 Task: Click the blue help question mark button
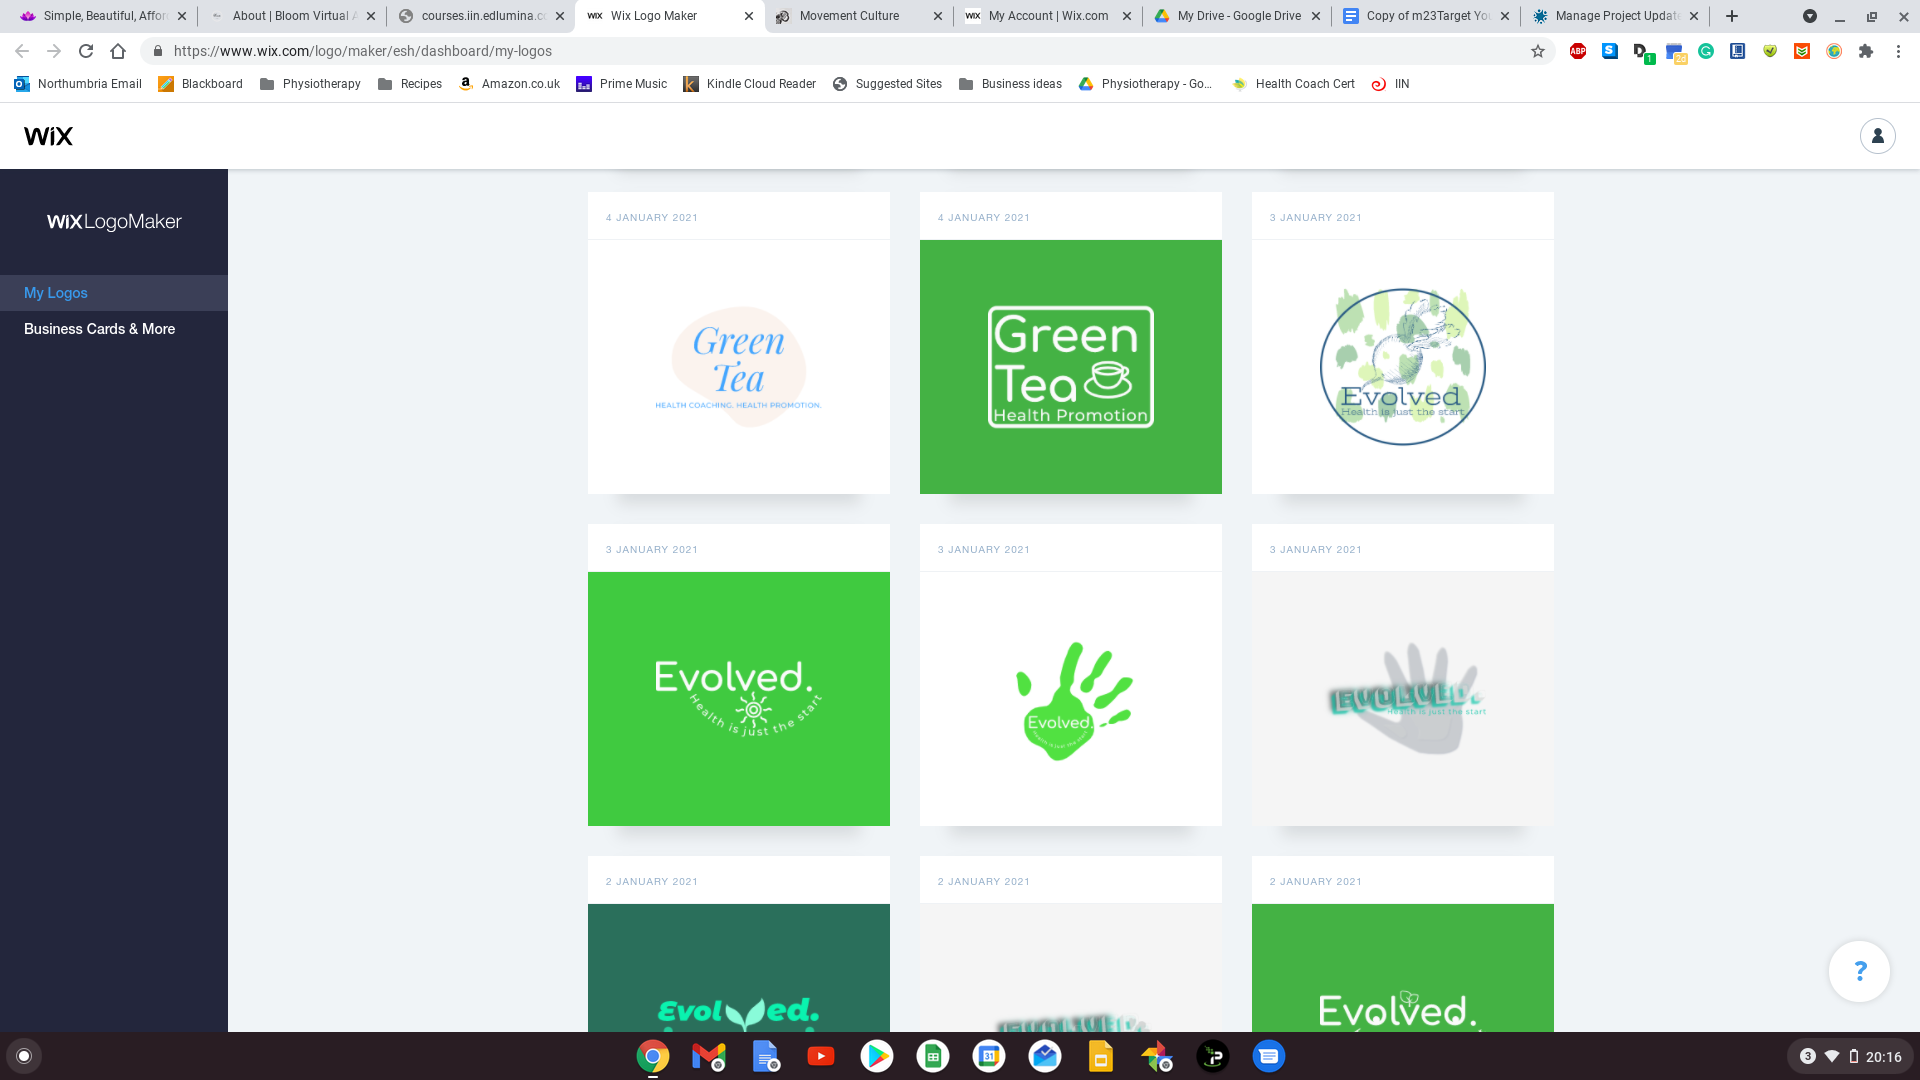coord(1859,971)
